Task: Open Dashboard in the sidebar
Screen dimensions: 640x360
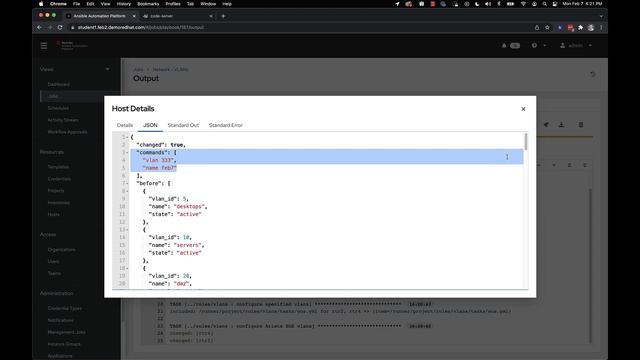Action: [x=58, y=84]
